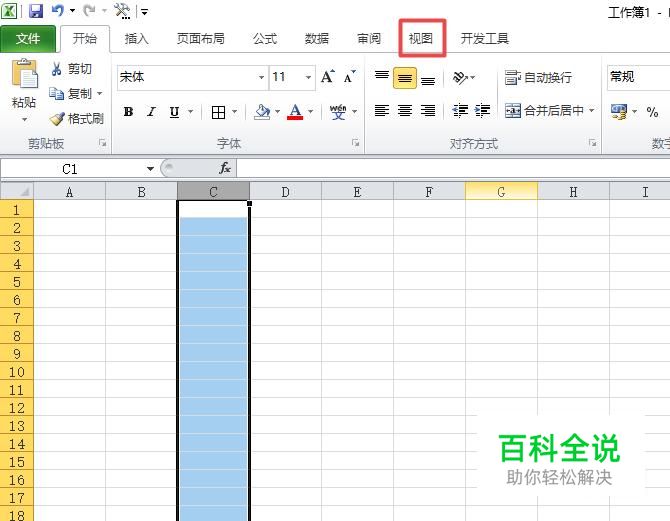Image resolution: width=670 pixels, height=521 pixels.
Task: Select column A header
Action: point(69,192)
